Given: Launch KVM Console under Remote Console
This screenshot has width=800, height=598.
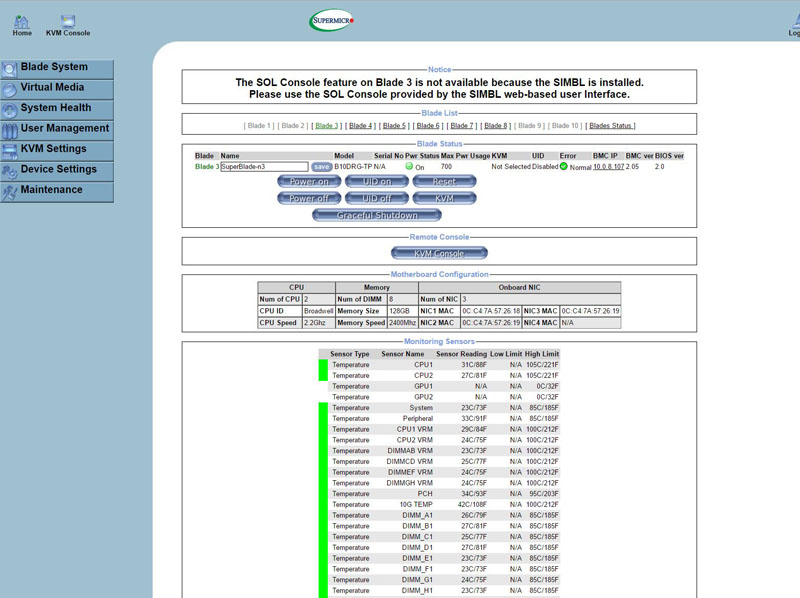Looking at the screenshot, I should point(439,254).
